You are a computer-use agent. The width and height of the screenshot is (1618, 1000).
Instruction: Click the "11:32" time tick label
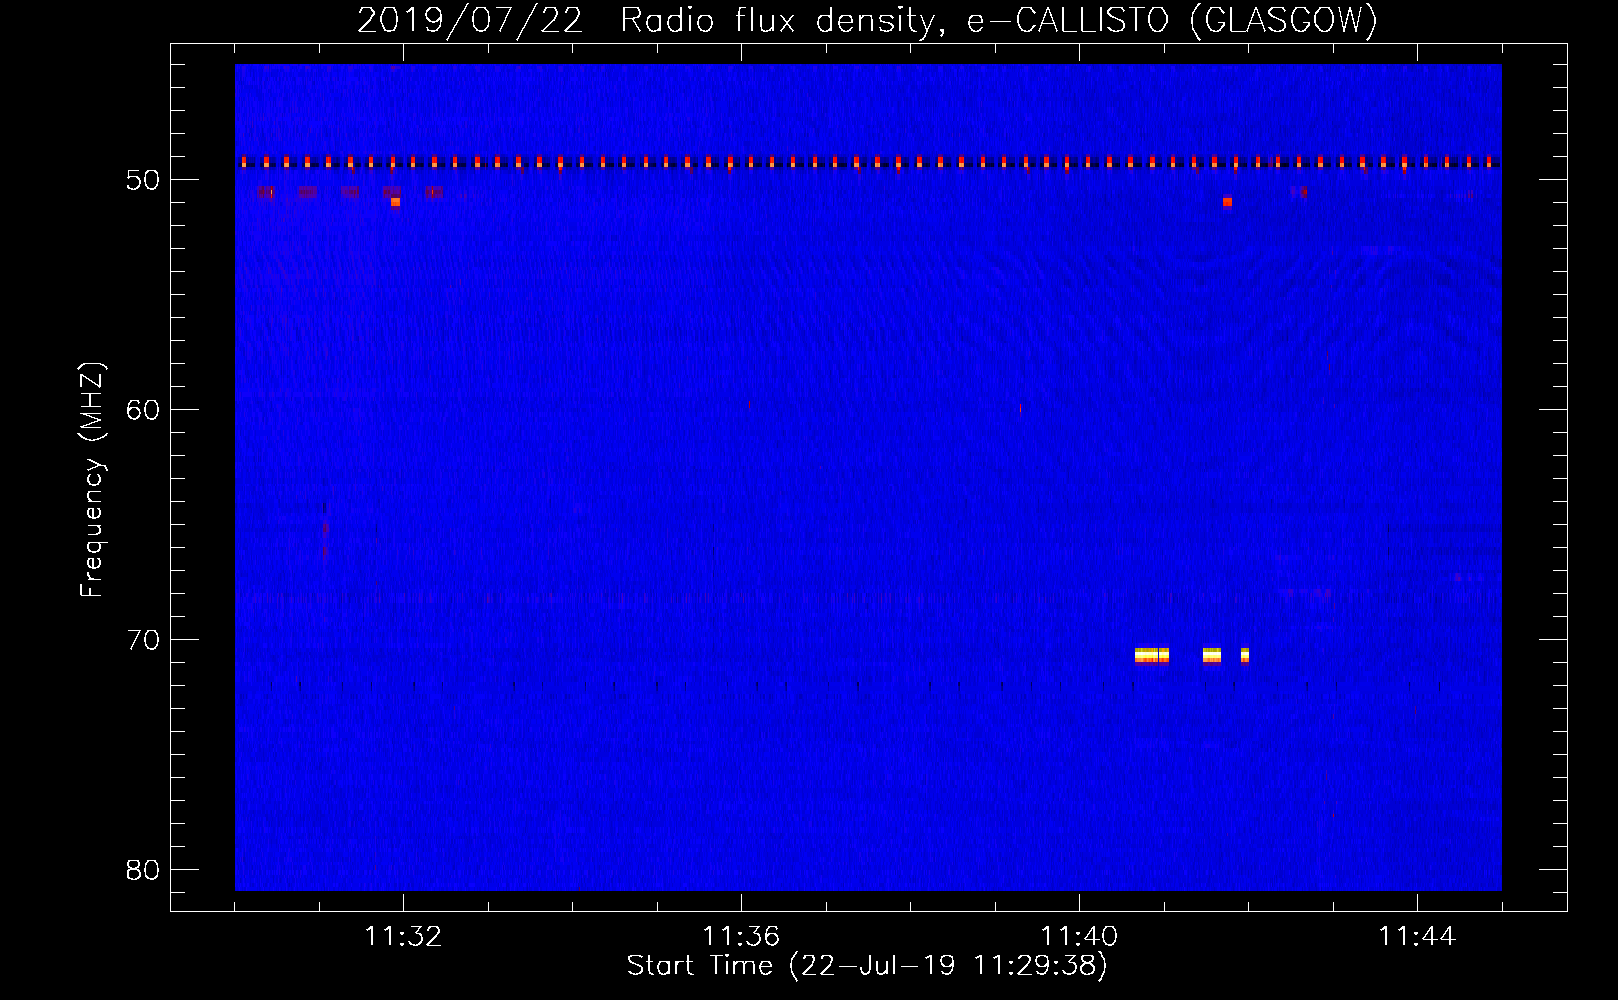pos(403,936)
